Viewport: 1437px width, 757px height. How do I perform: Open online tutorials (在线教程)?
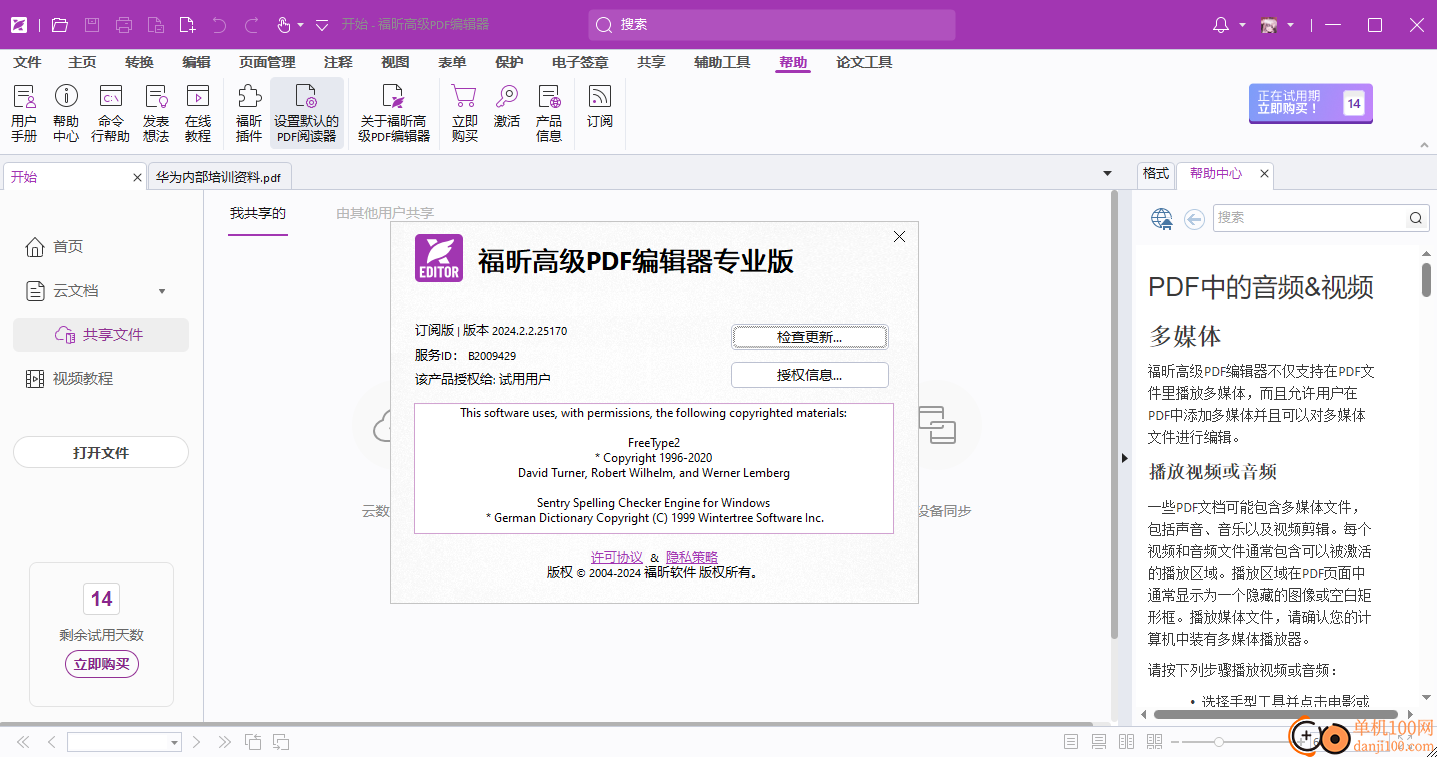point(198,113)
